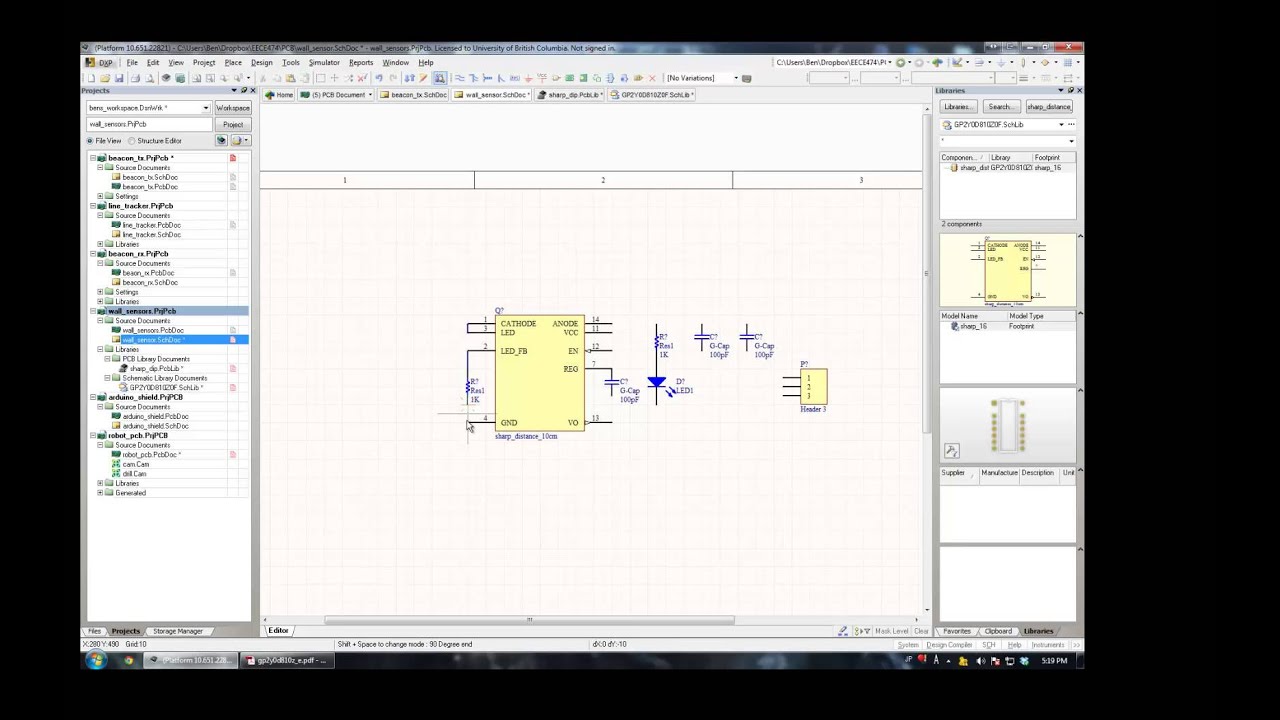Click the Windows Start orb

[96, 660]
